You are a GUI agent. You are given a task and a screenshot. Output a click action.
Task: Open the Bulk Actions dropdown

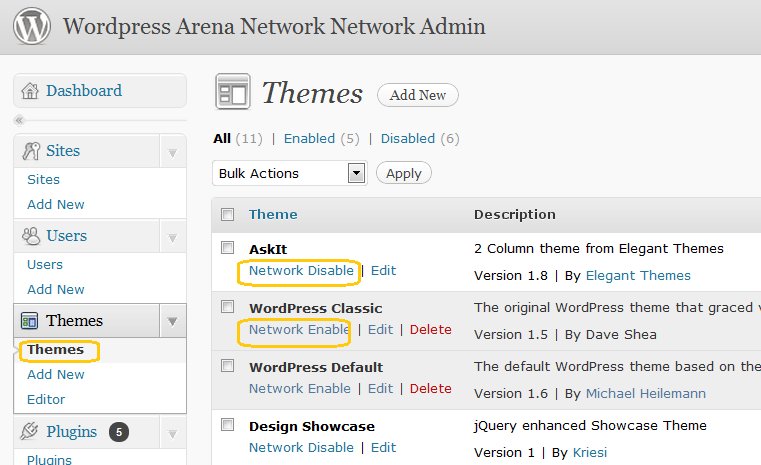click(289, 173)
